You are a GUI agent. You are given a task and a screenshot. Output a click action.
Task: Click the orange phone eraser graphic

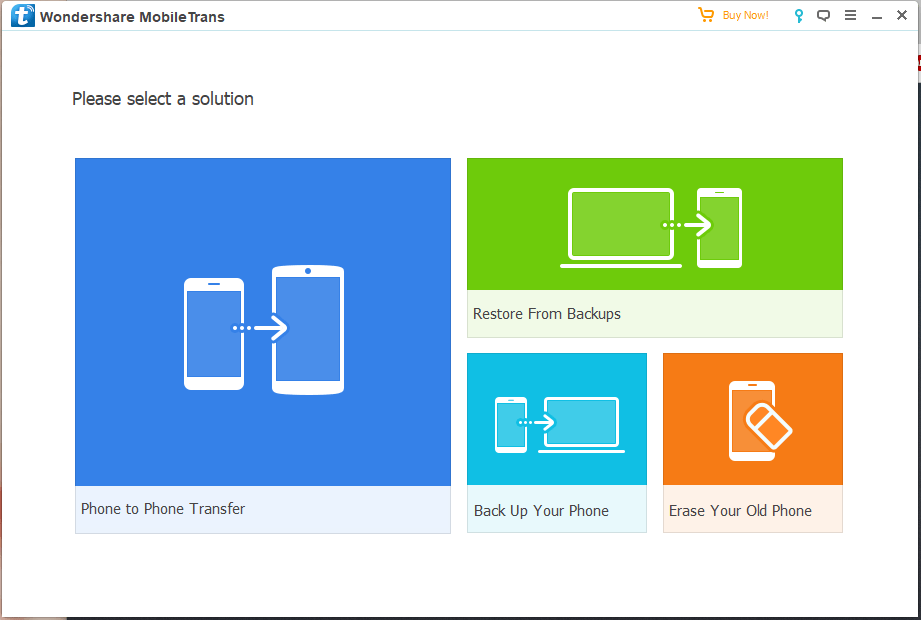752,418
